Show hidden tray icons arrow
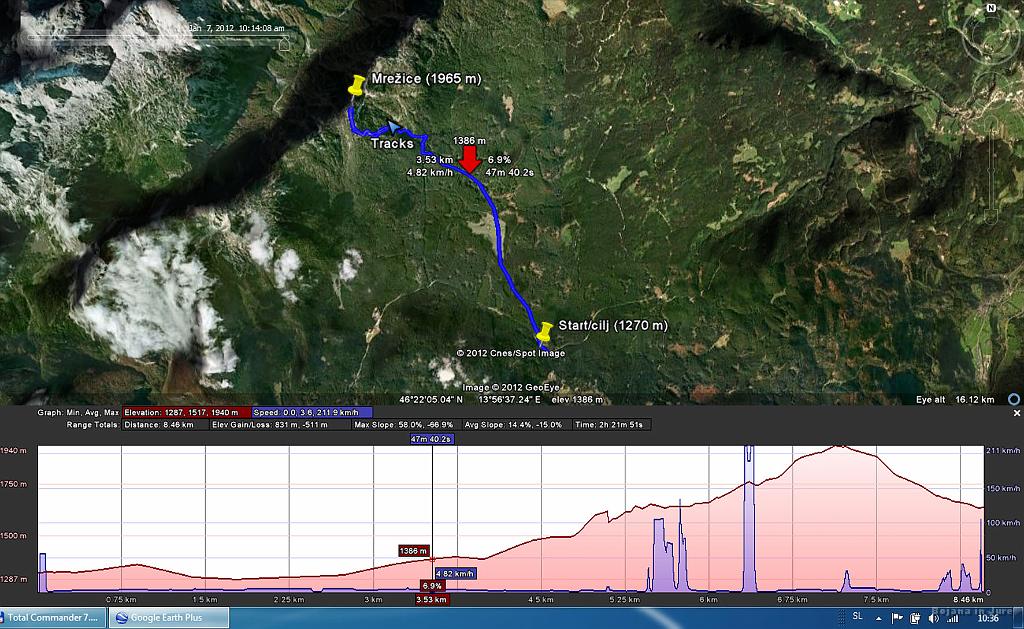Viewport: 1024px width, 629px height. [x=878, y=618]
